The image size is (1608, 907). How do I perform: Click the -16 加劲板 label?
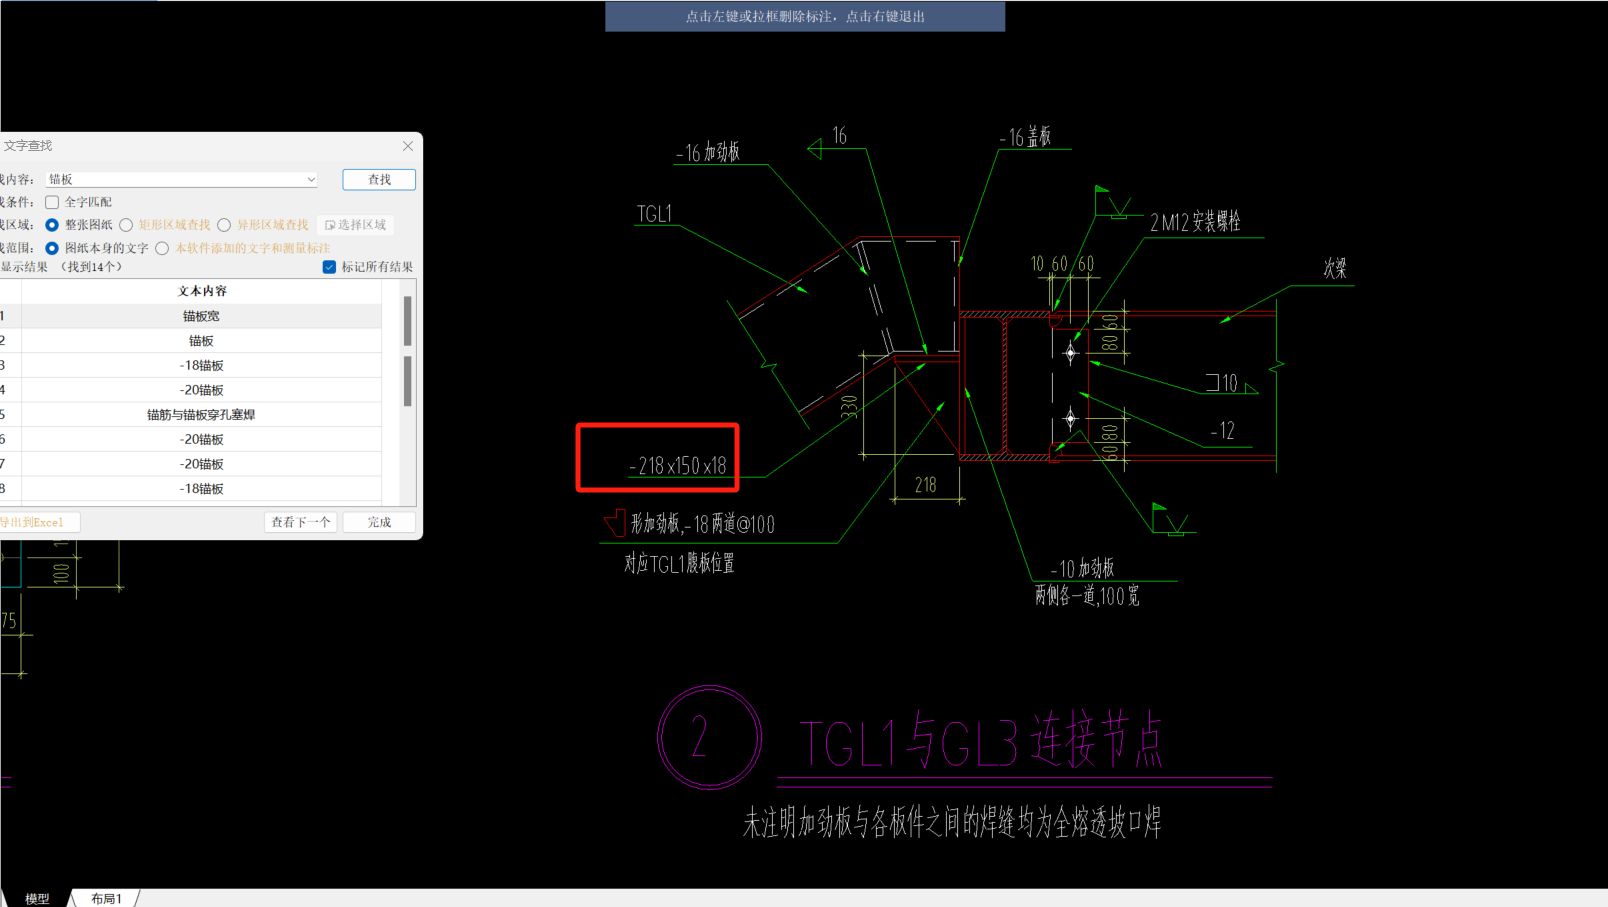(x=708, y=152)
